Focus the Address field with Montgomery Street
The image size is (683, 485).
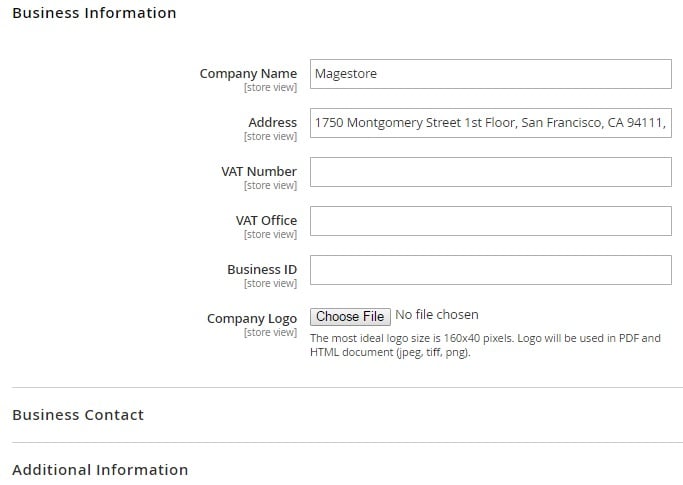pyautogui.click(x=490, y=123)
